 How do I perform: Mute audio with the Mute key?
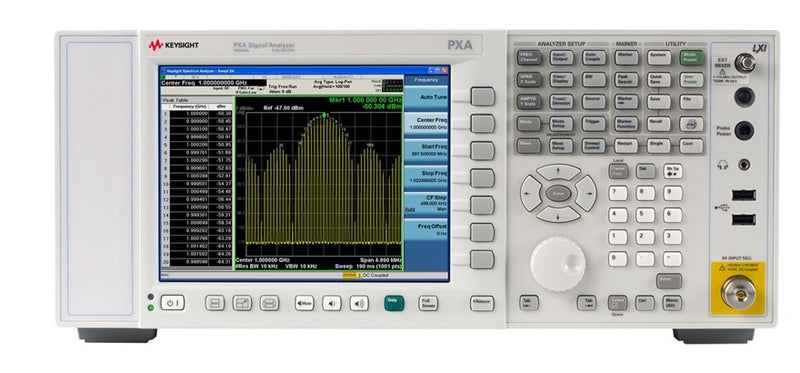tap(304, 303)
